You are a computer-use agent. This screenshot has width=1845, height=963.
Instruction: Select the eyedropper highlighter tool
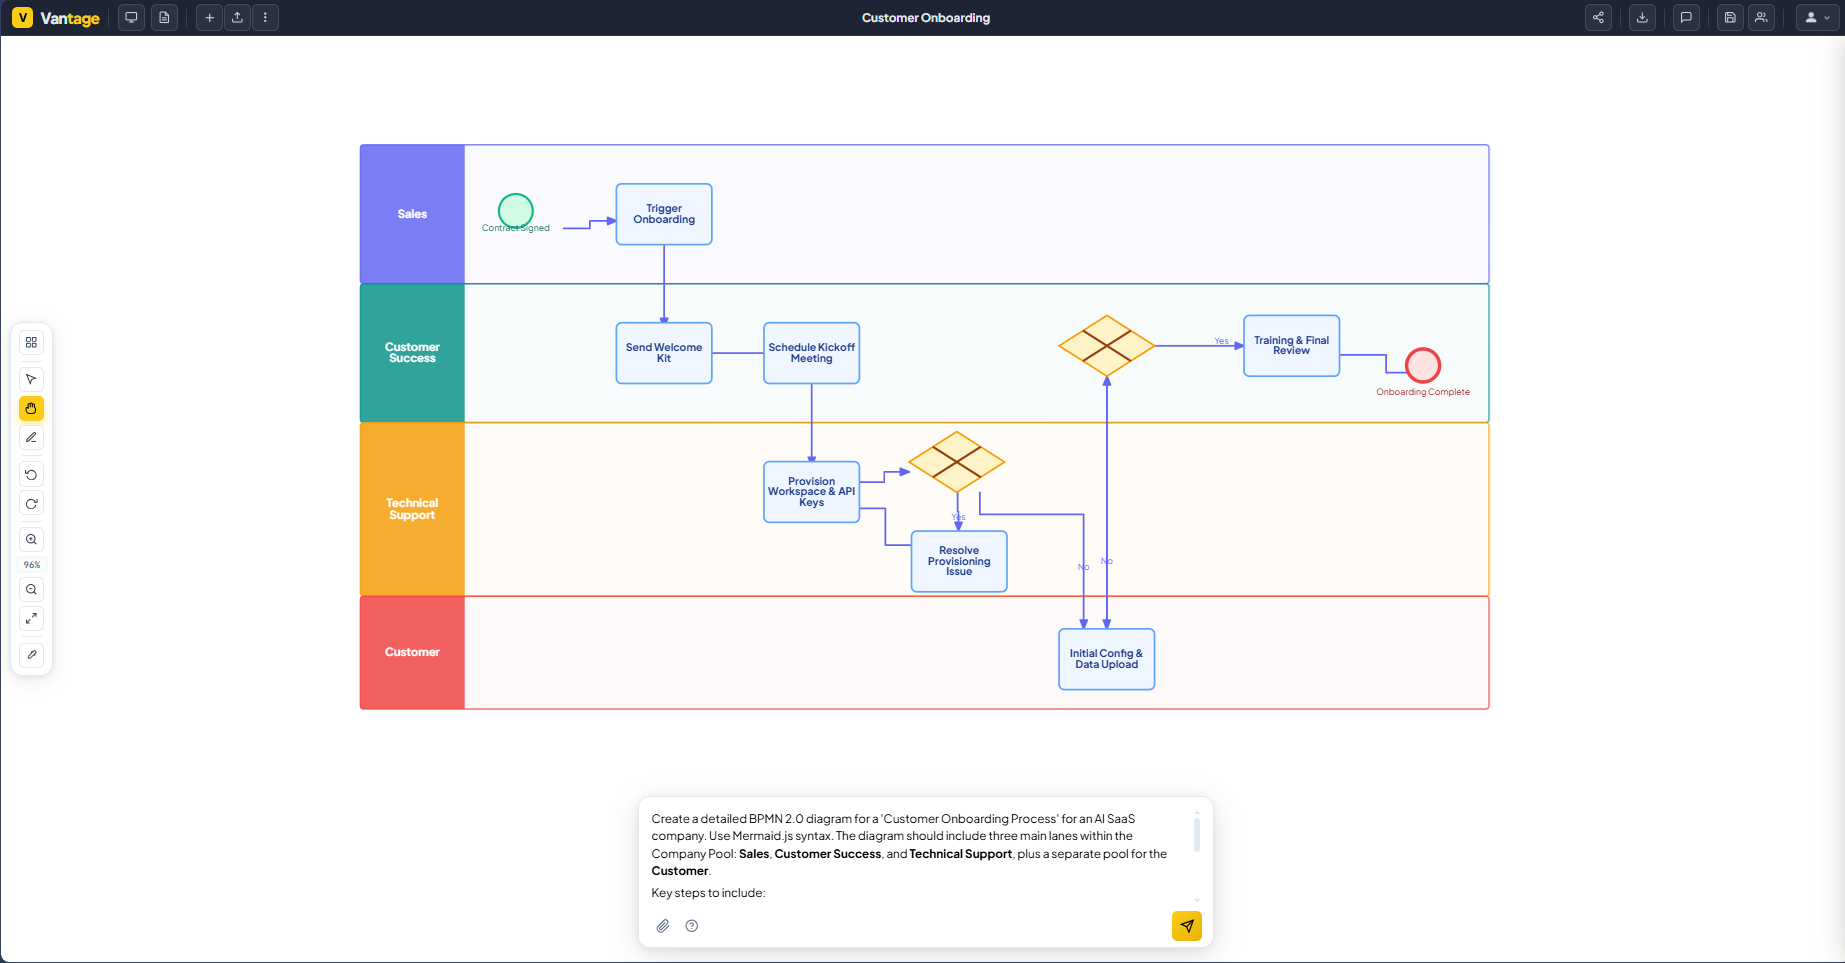click(31, 655)
